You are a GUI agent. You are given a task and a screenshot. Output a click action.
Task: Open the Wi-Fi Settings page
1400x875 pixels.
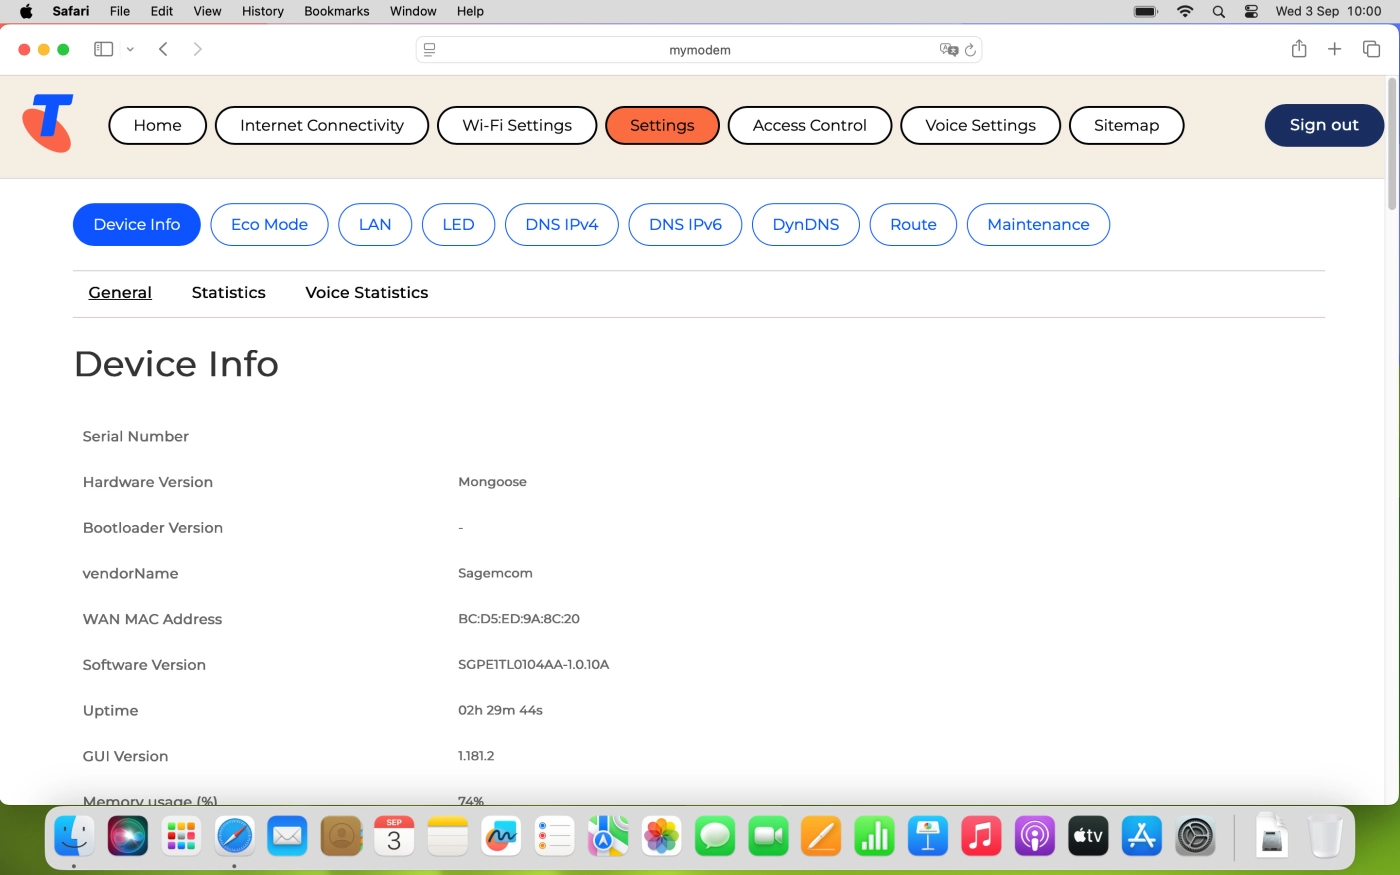[517, 125]
